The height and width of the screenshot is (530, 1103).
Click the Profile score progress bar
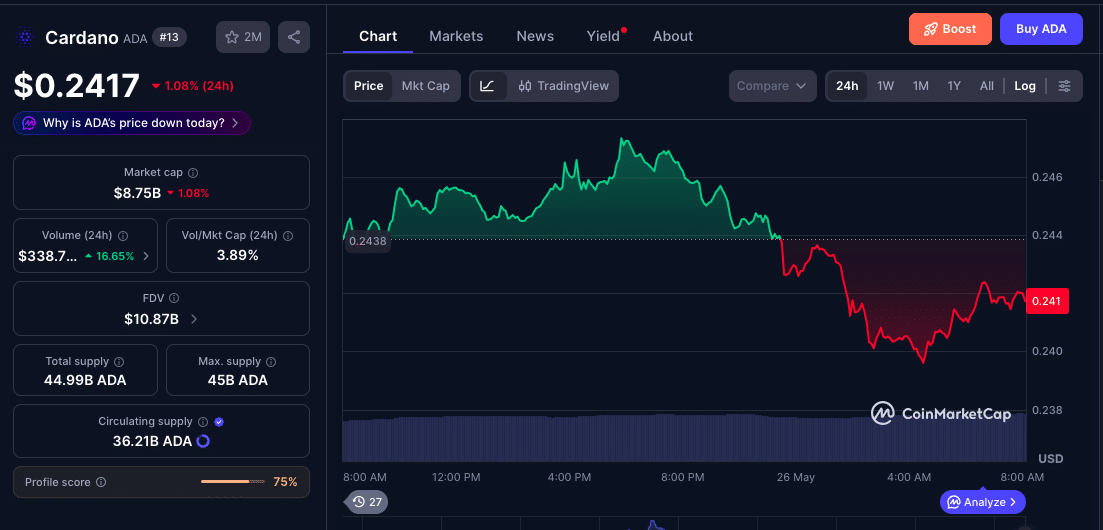point(232,482)
